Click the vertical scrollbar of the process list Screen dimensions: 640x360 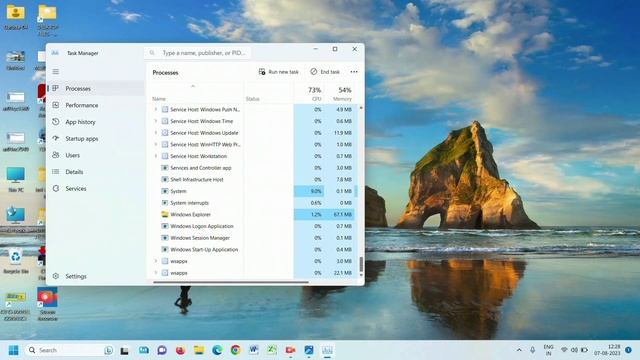pyautogui.click(x=361, y=264)
